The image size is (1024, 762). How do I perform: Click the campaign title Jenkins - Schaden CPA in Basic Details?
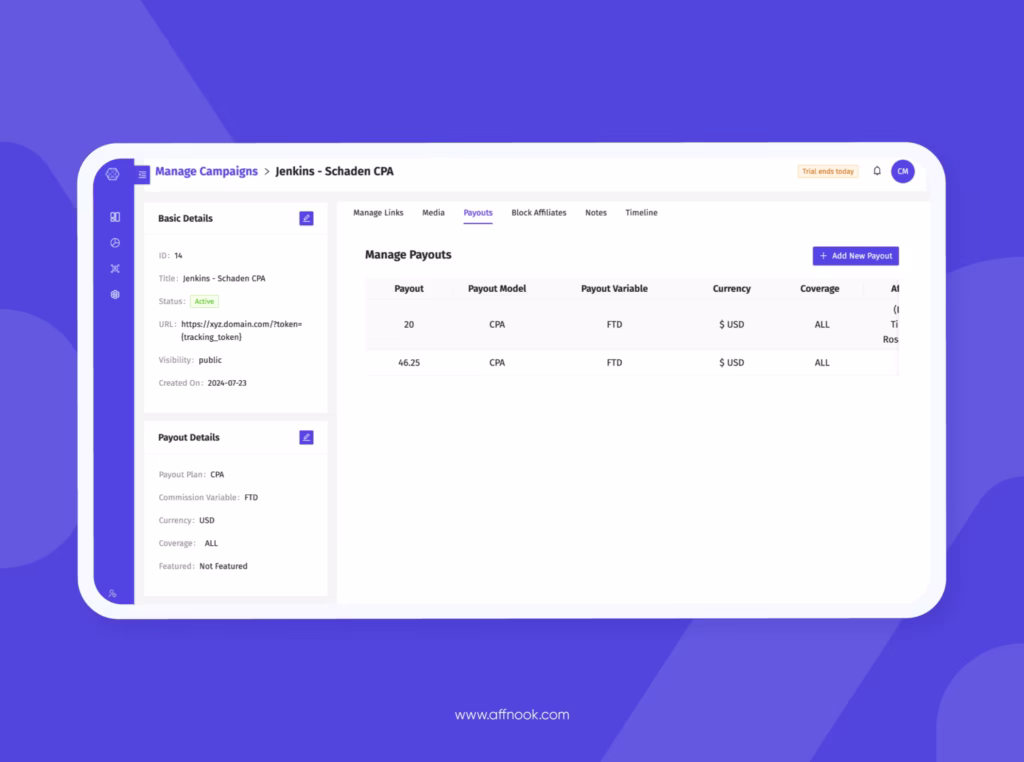(224, 278)
